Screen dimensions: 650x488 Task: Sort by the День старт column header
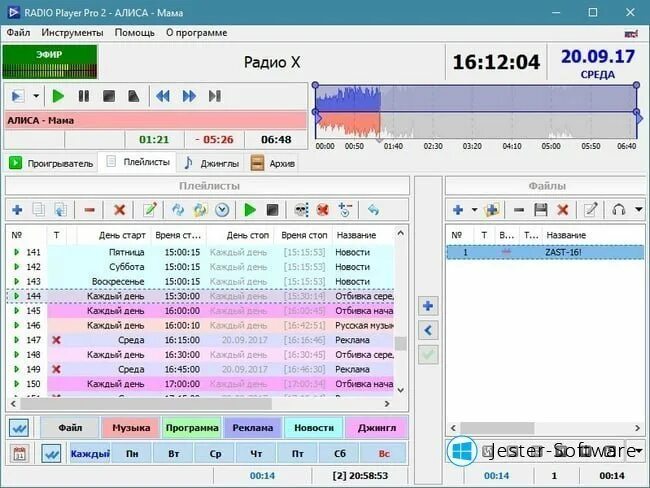[113, 235]
